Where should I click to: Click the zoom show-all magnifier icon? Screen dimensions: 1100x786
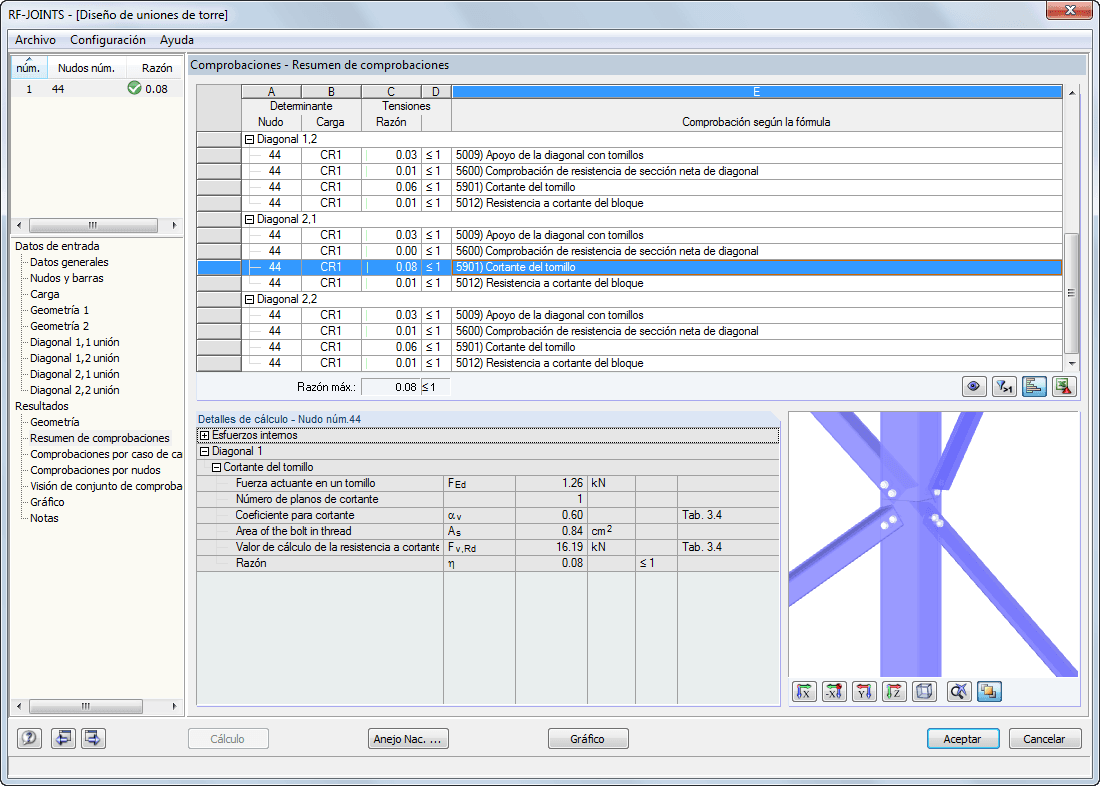[x=959, y=692]
